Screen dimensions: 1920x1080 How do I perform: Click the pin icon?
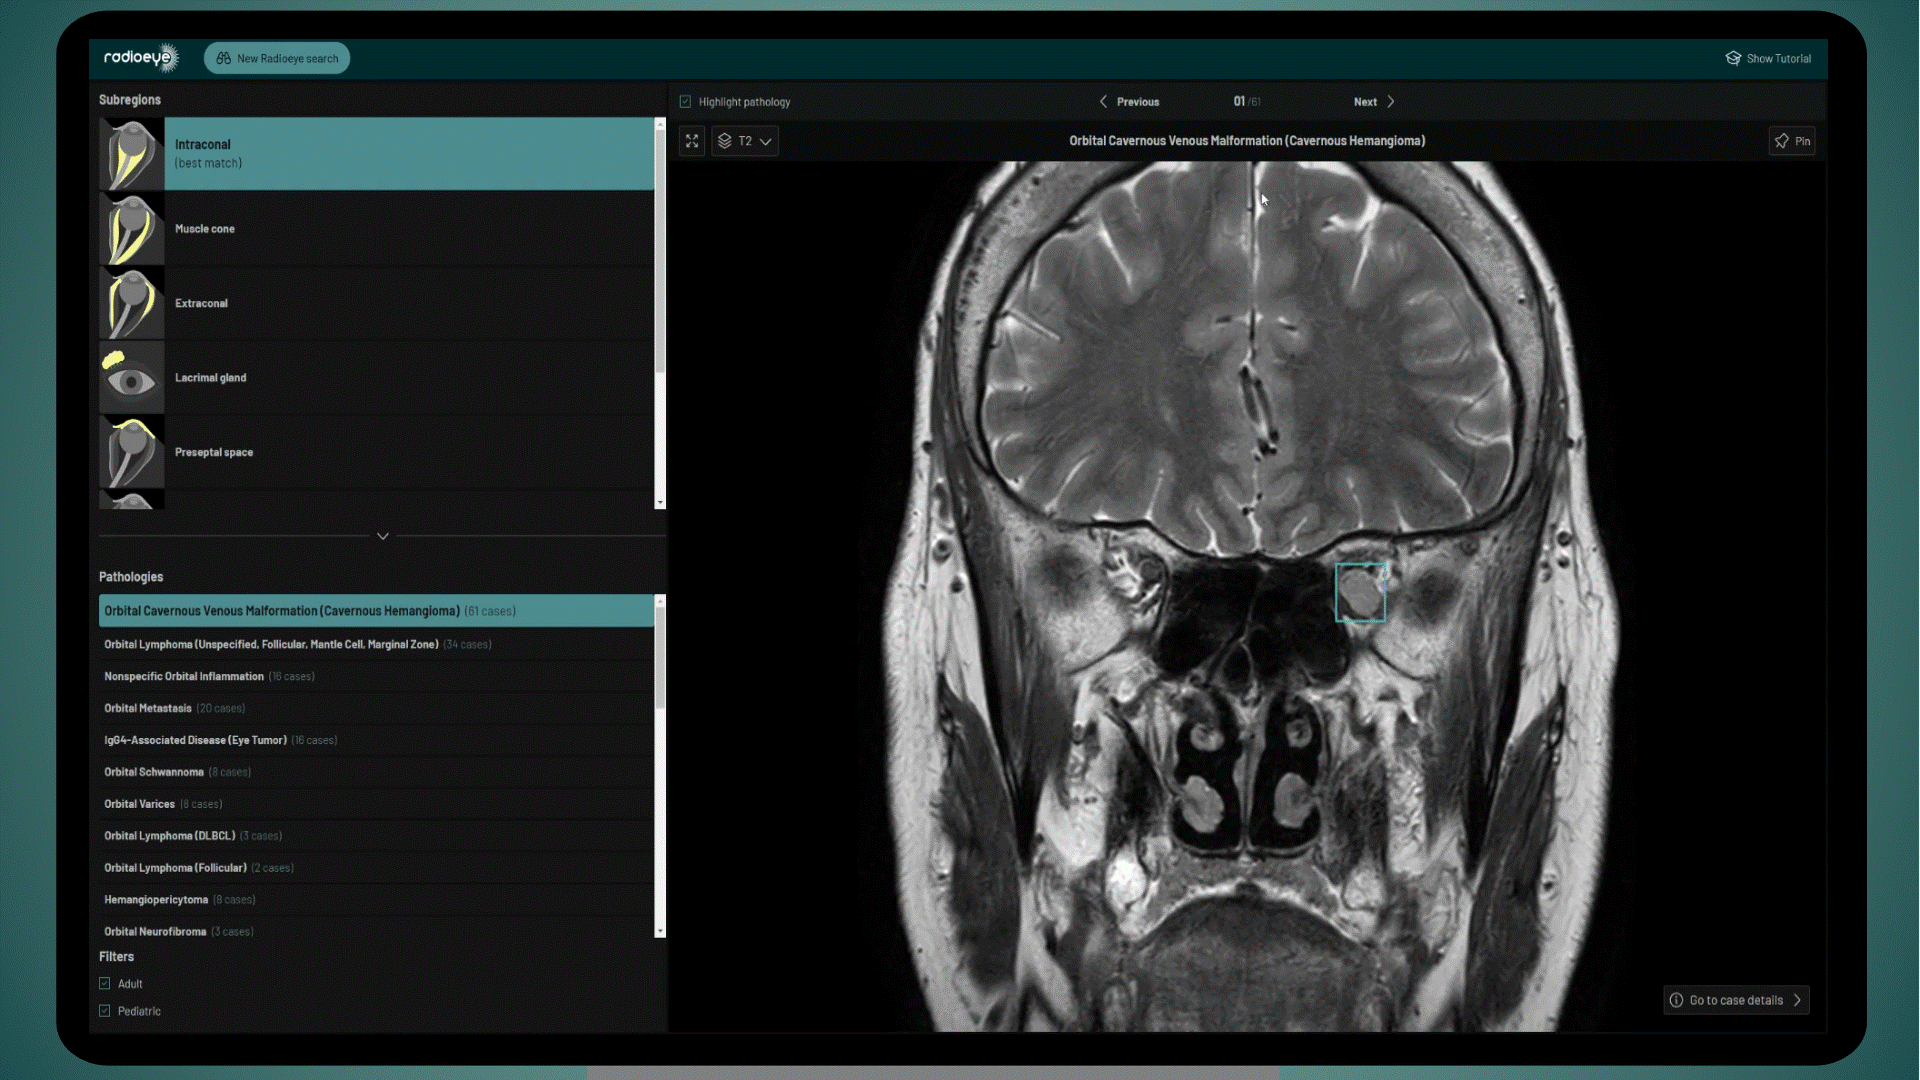click(1782, 141)
